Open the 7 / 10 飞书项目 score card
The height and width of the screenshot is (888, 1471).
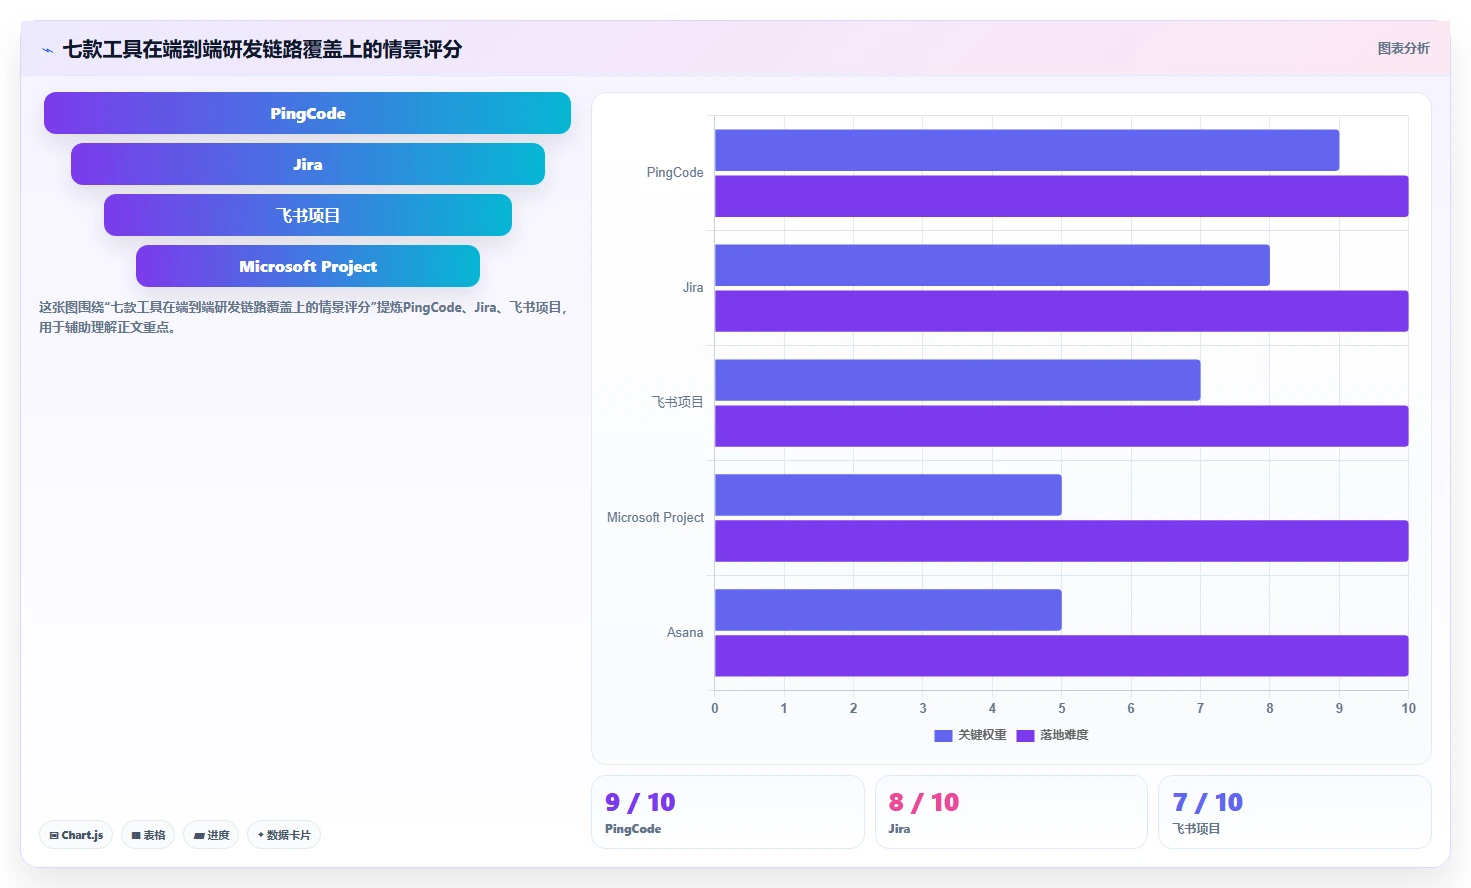point(1294,812)
